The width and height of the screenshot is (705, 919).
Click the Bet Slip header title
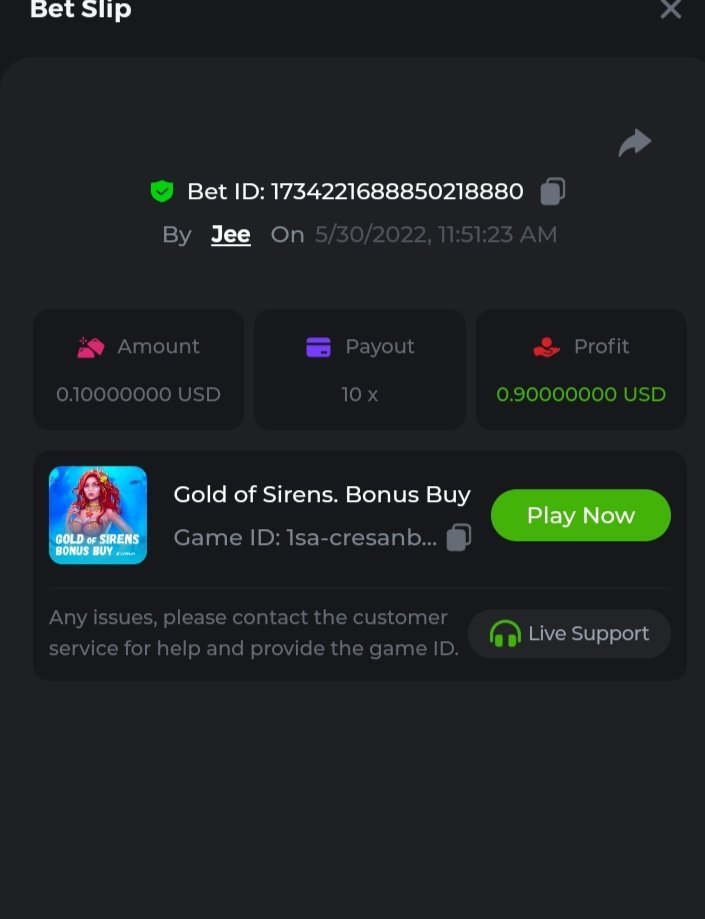tap(81, 11)
